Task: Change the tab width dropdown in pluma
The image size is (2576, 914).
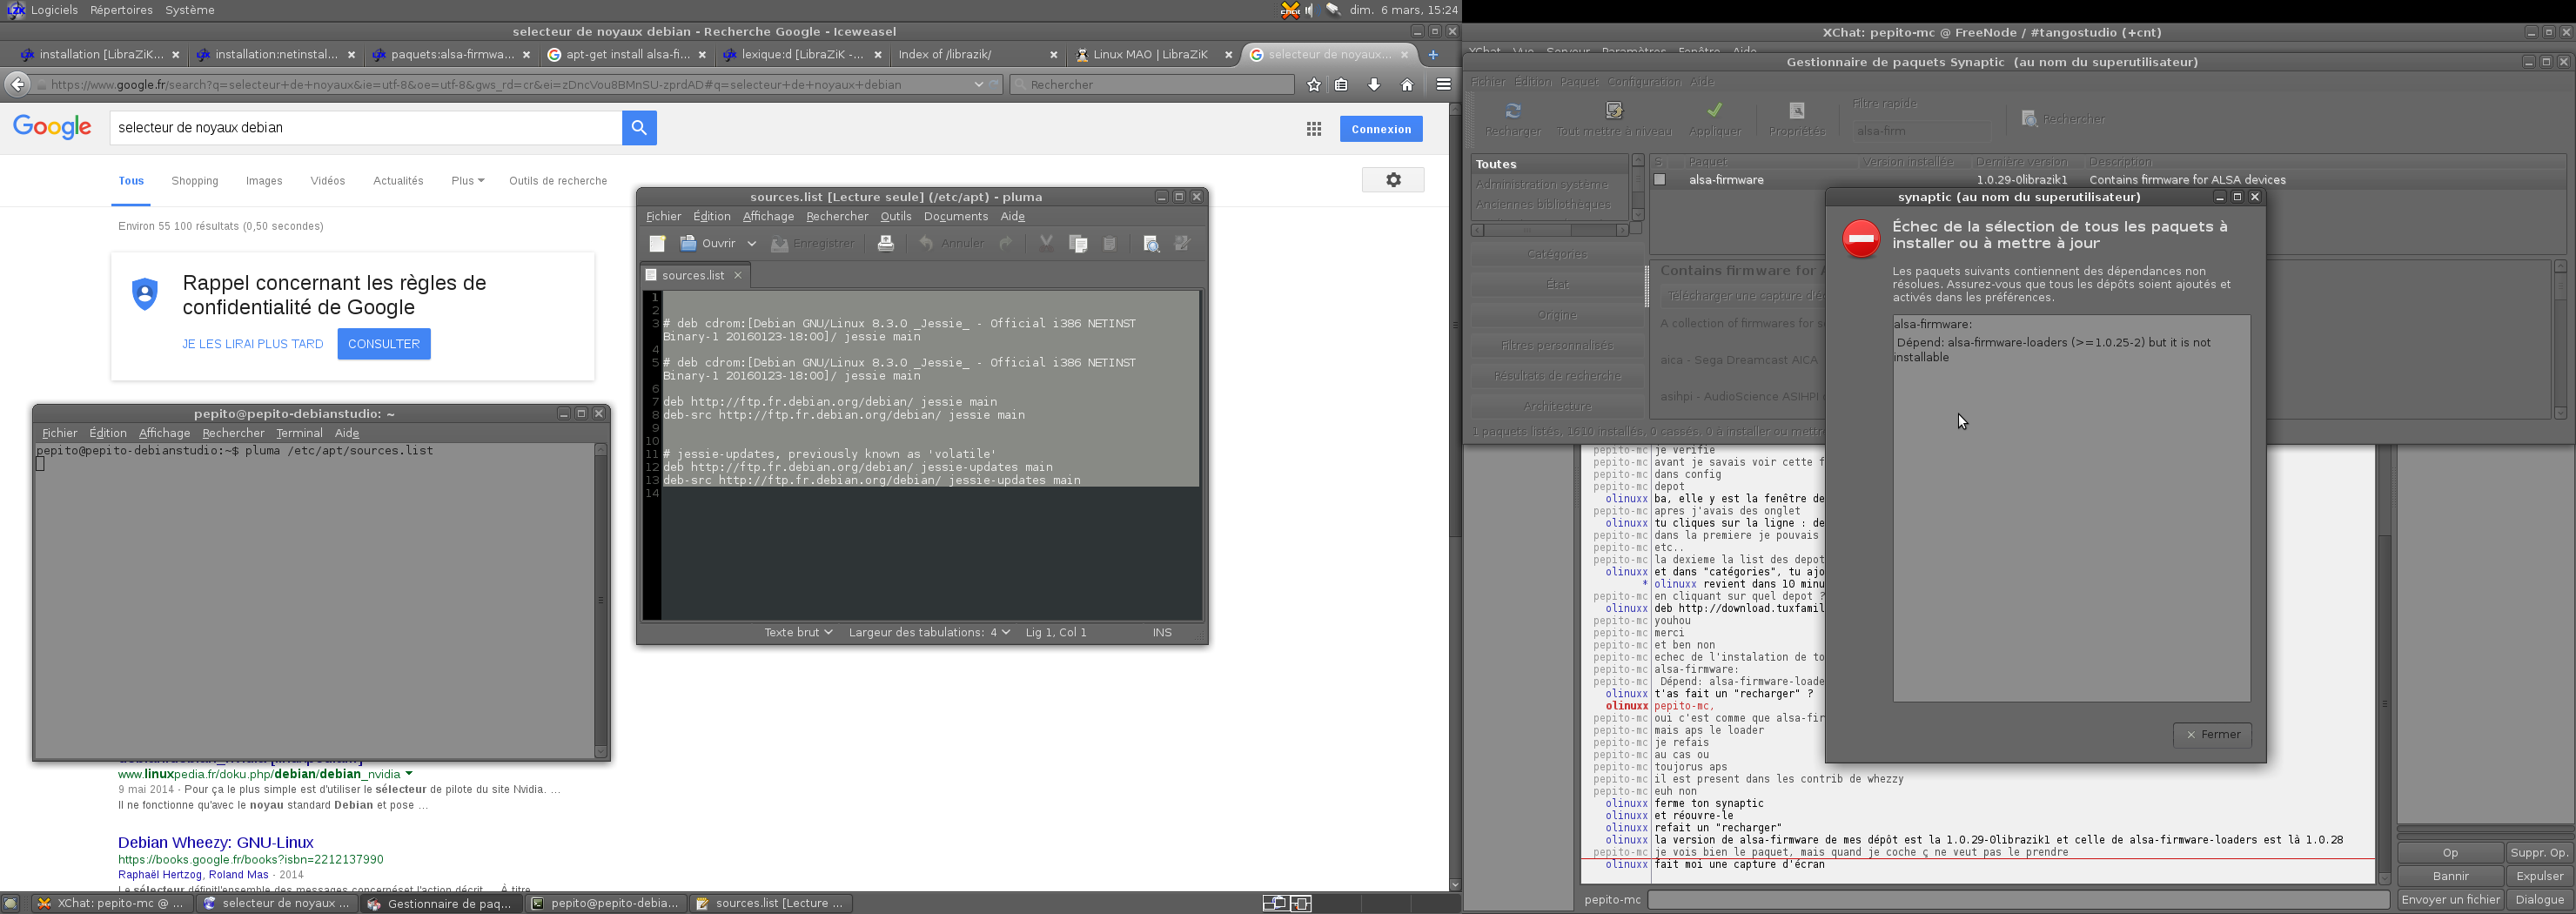Action: coord(929,632)
